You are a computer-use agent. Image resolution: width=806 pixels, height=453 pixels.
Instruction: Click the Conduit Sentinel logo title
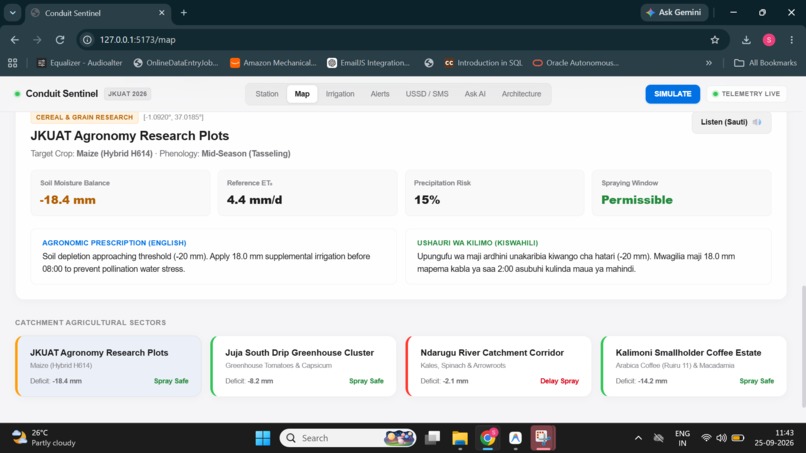[x=62, y=94]
